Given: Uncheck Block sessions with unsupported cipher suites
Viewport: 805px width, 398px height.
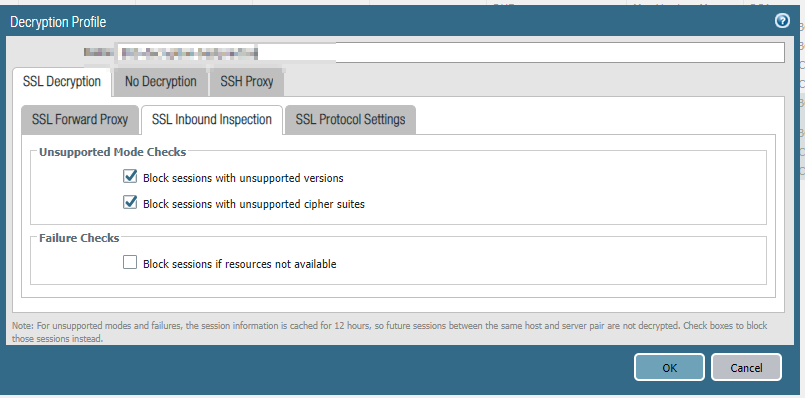Looking at the screenshot, I should [130, 203].
